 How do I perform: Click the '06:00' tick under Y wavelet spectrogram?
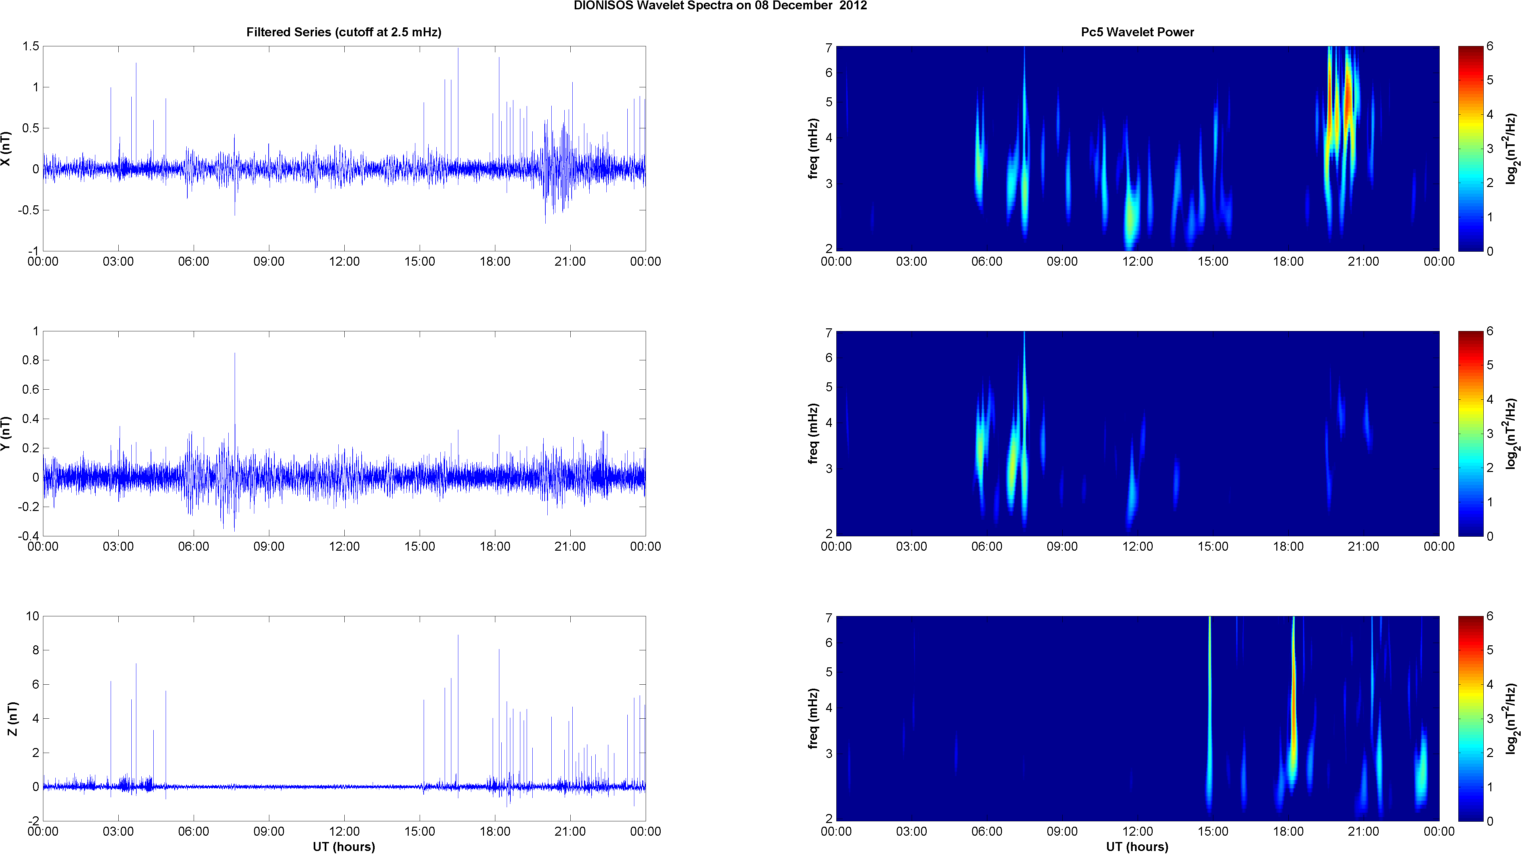click(x=987, y=547)
